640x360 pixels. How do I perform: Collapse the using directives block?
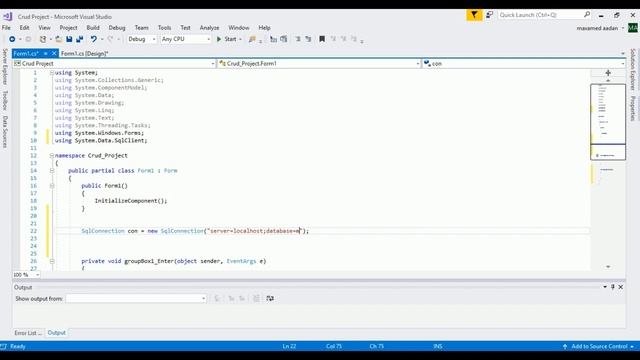pos(52,73)
